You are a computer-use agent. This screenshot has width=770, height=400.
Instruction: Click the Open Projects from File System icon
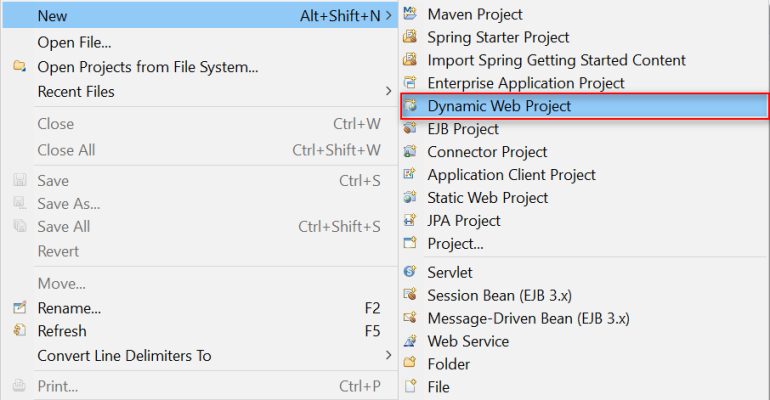[20, 66]
